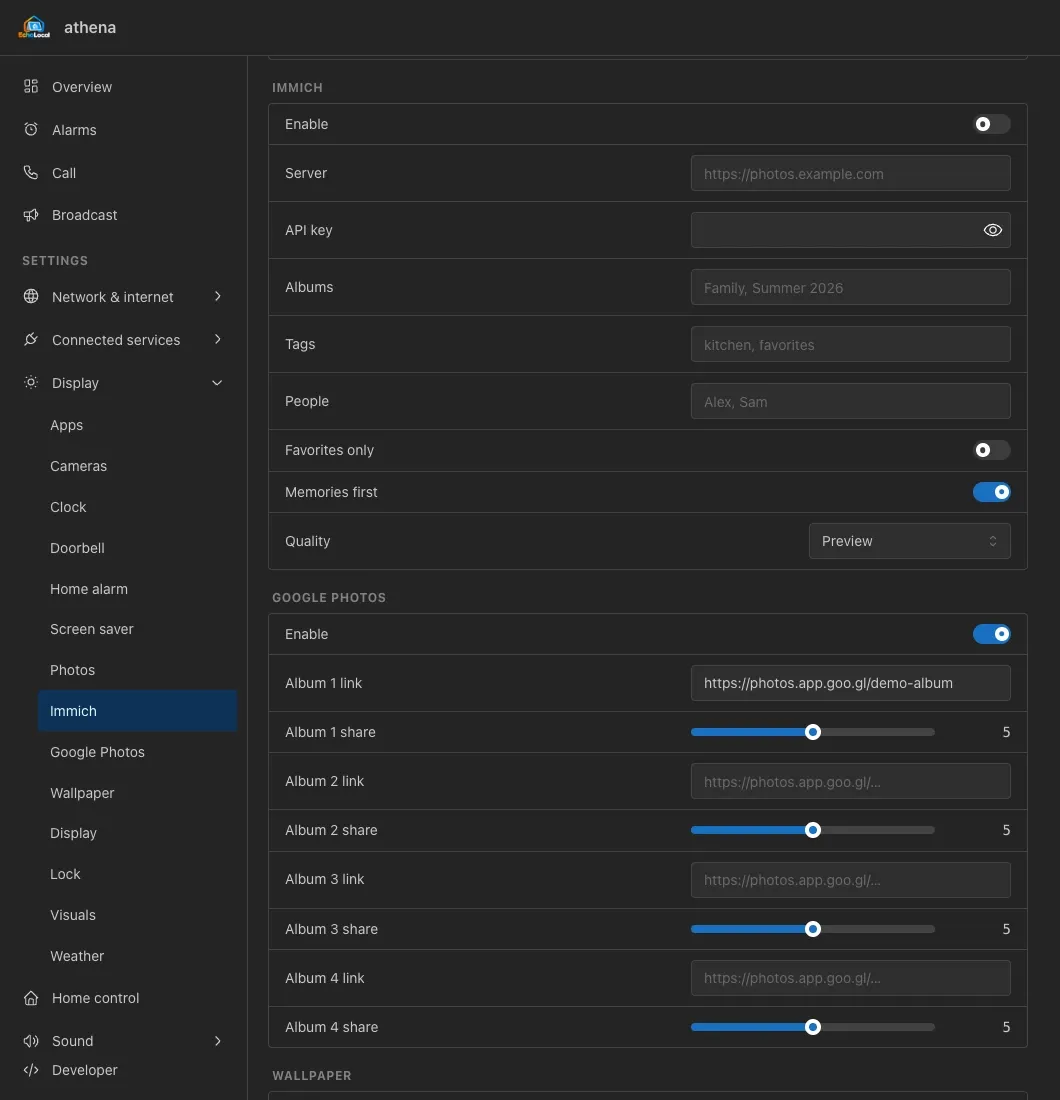Reveal the API key with the eye icon
The width and height of the screenshot is (1060, 1100).
pos(992,230)
